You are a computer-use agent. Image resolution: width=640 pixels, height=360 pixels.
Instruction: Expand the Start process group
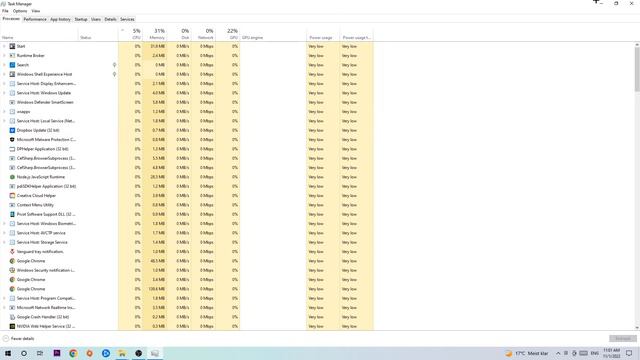click(4, 46)
